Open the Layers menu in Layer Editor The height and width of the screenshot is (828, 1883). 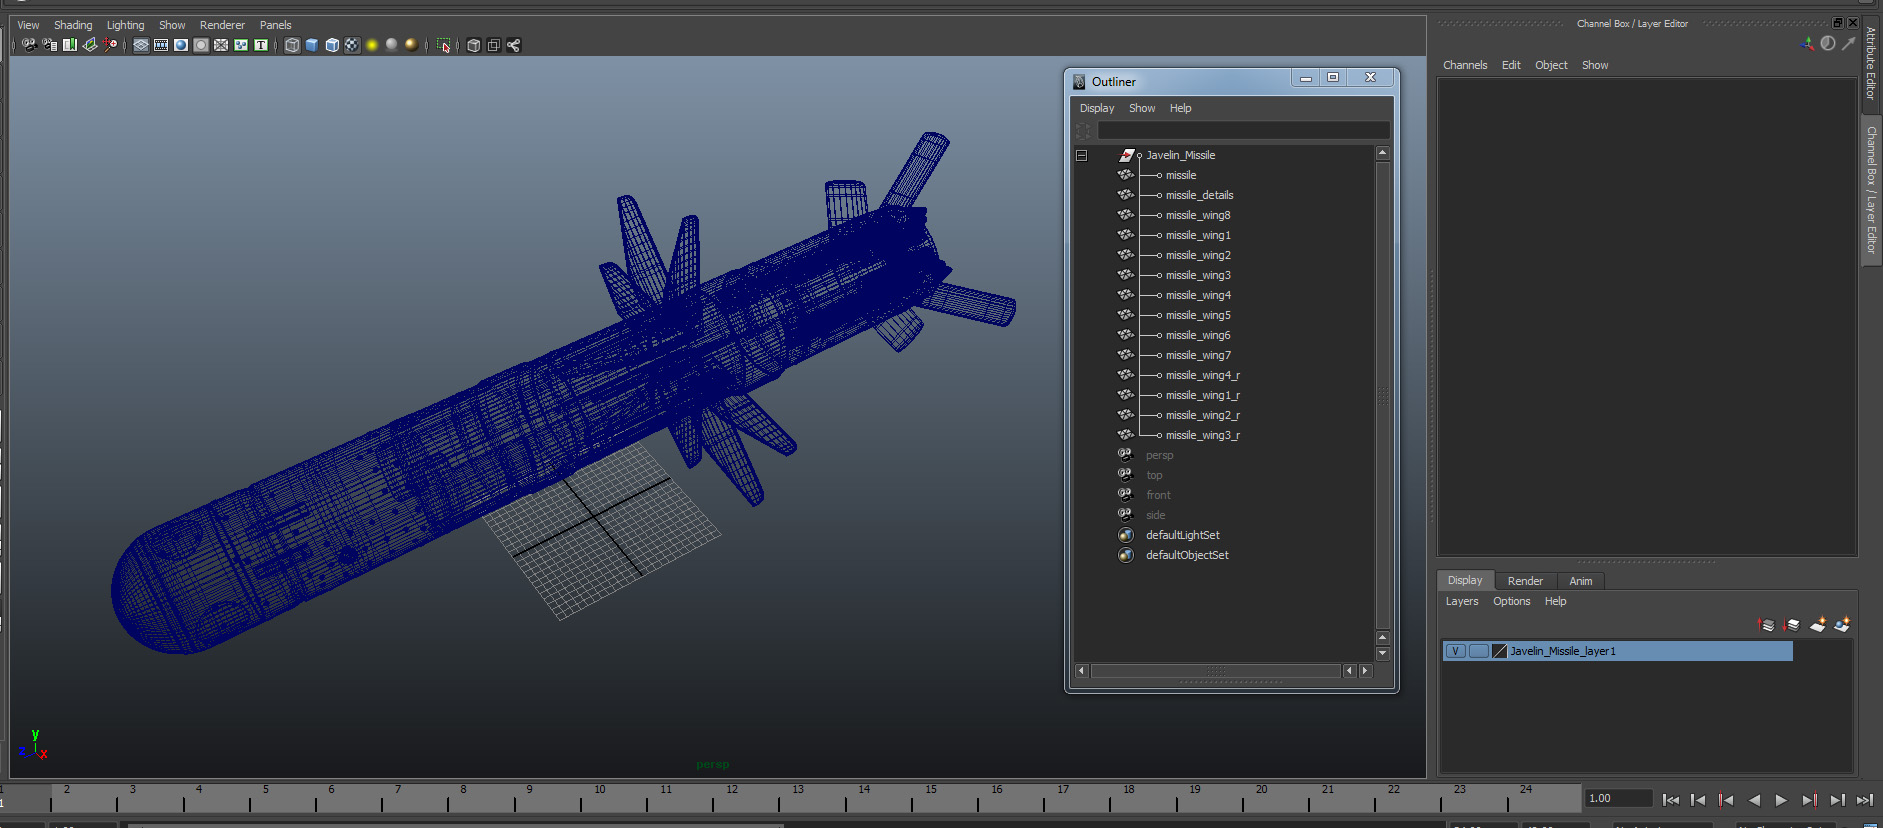[1461, 601]
